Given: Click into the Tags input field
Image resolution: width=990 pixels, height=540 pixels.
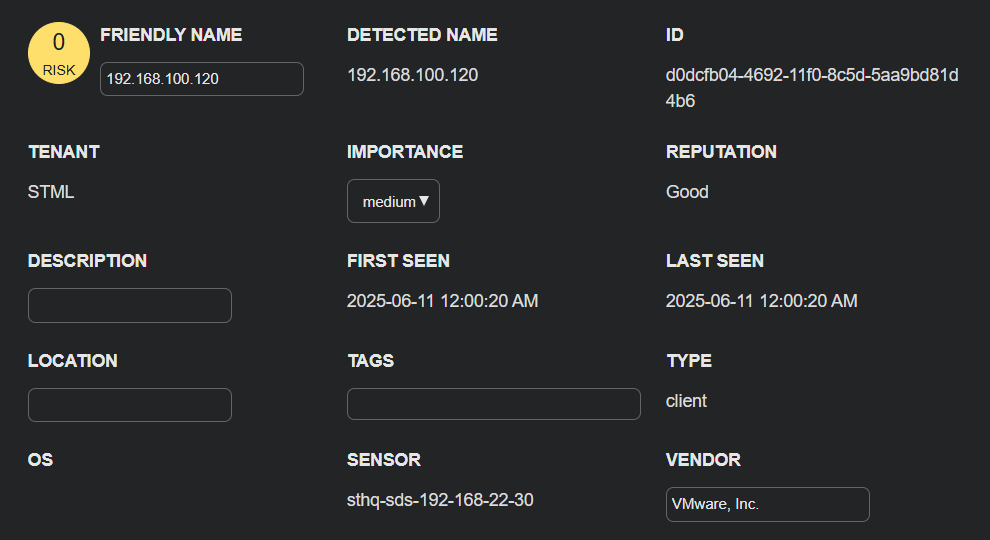Looking at the screenshot, I should (x=493, y=404).
